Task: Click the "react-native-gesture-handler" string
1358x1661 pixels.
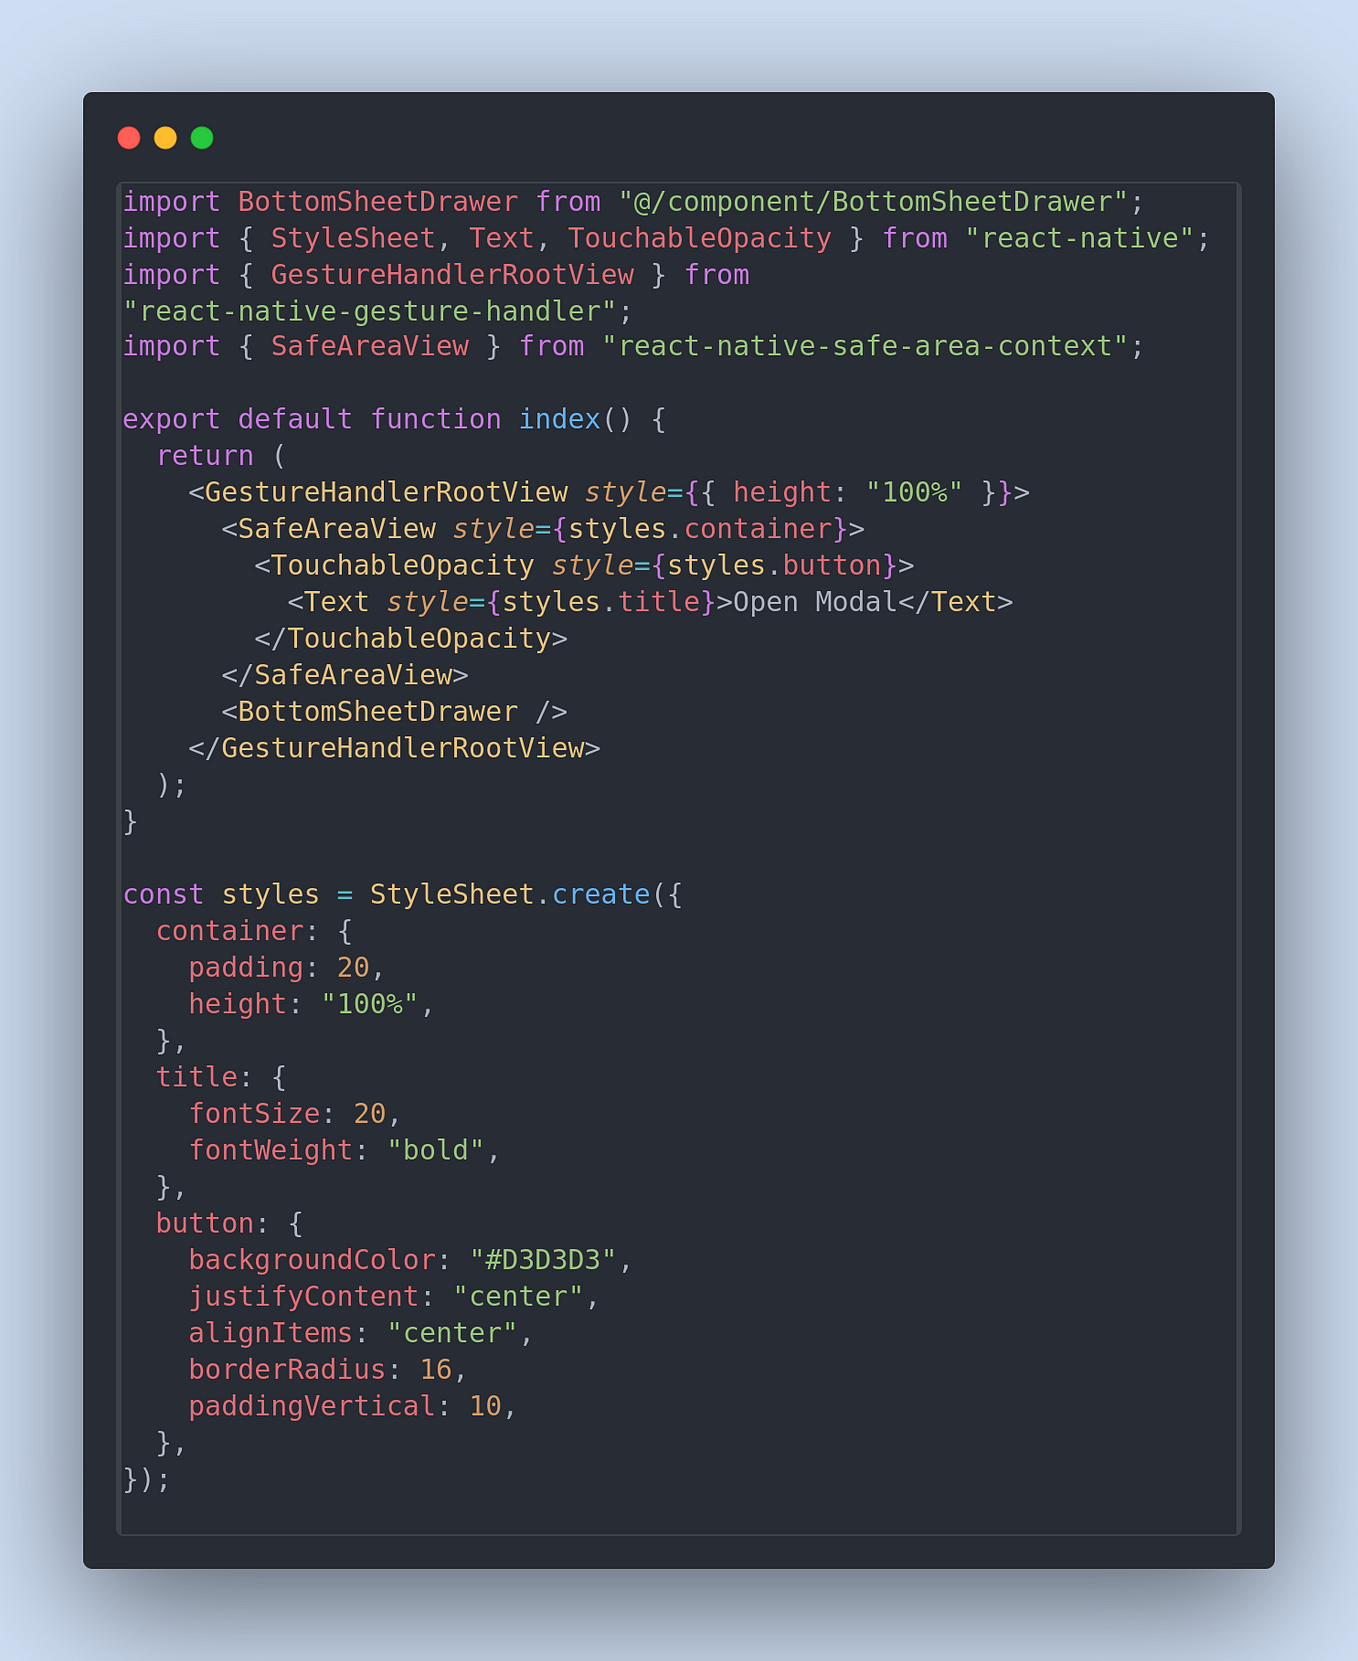Action: tap(370, 312)
